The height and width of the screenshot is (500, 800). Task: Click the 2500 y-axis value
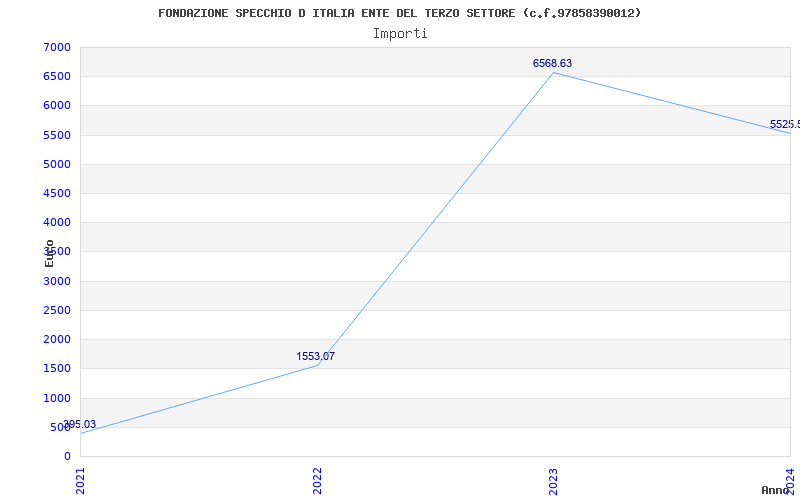(x=57, y=310)
